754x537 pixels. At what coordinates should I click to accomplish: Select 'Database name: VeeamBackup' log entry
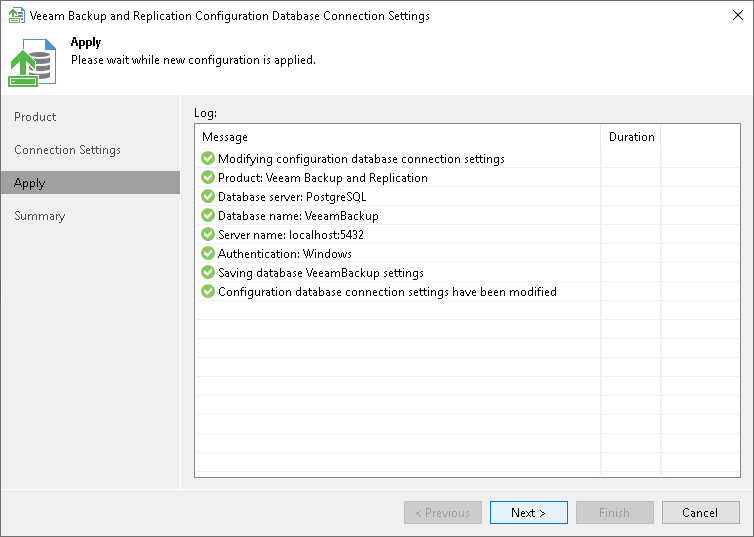[467, 215]
